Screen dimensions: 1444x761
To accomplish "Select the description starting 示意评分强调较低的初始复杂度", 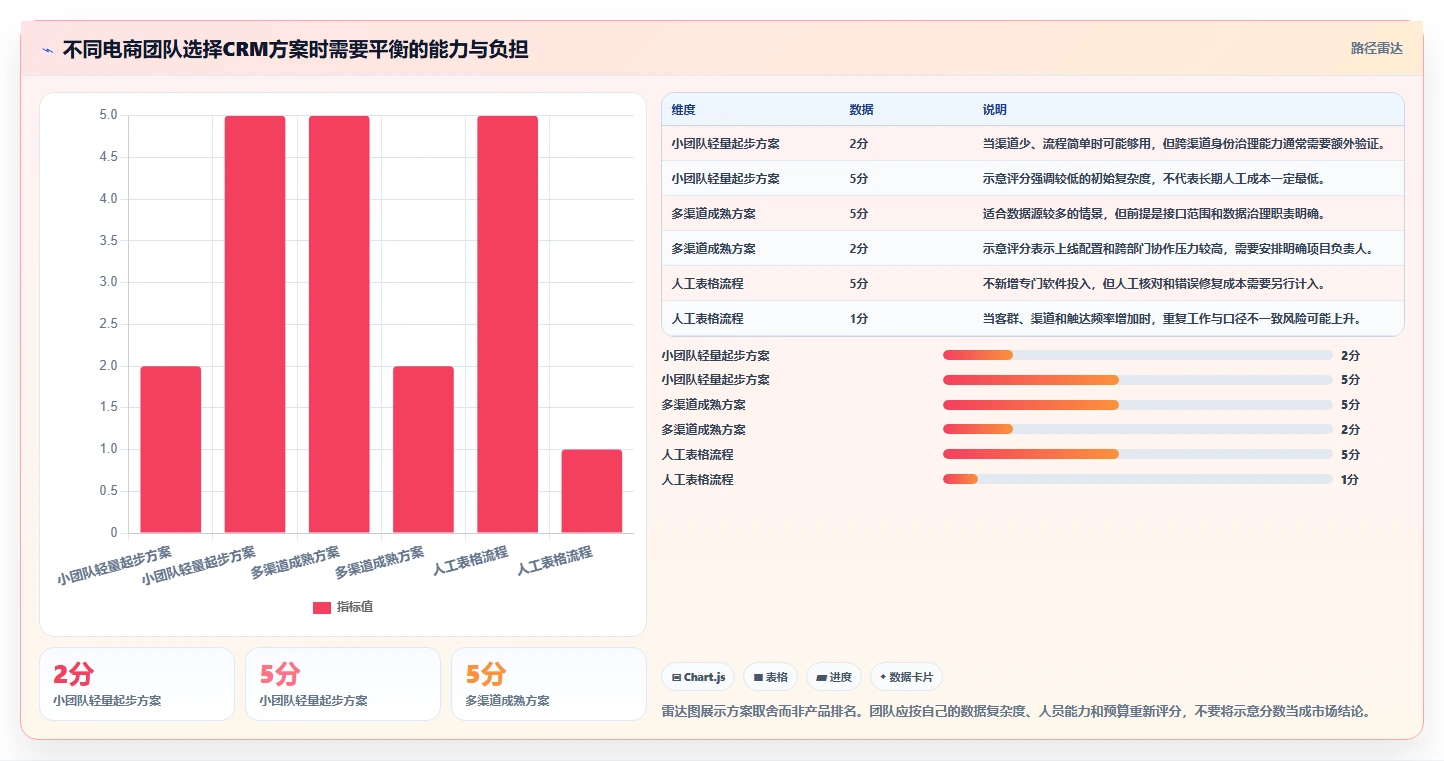I will coord(1154,179).
